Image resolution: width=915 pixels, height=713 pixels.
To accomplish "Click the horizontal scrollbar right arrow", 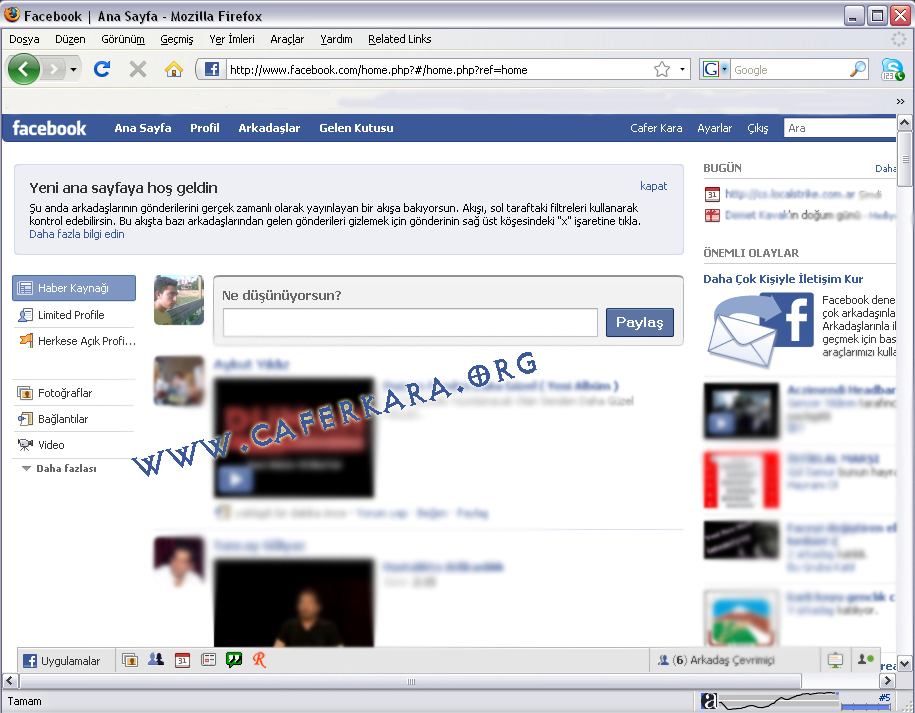I will click(x=888, y=680).
